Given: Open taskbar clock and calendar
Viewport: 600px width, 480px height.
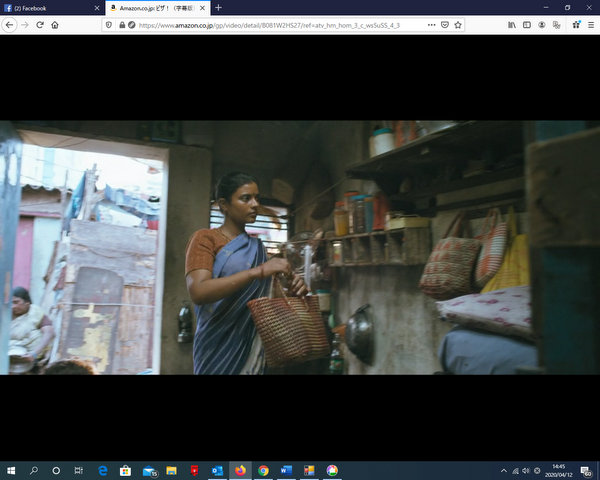Looking at the screenshot, I should pyautogui.click(x=559, y=471).
